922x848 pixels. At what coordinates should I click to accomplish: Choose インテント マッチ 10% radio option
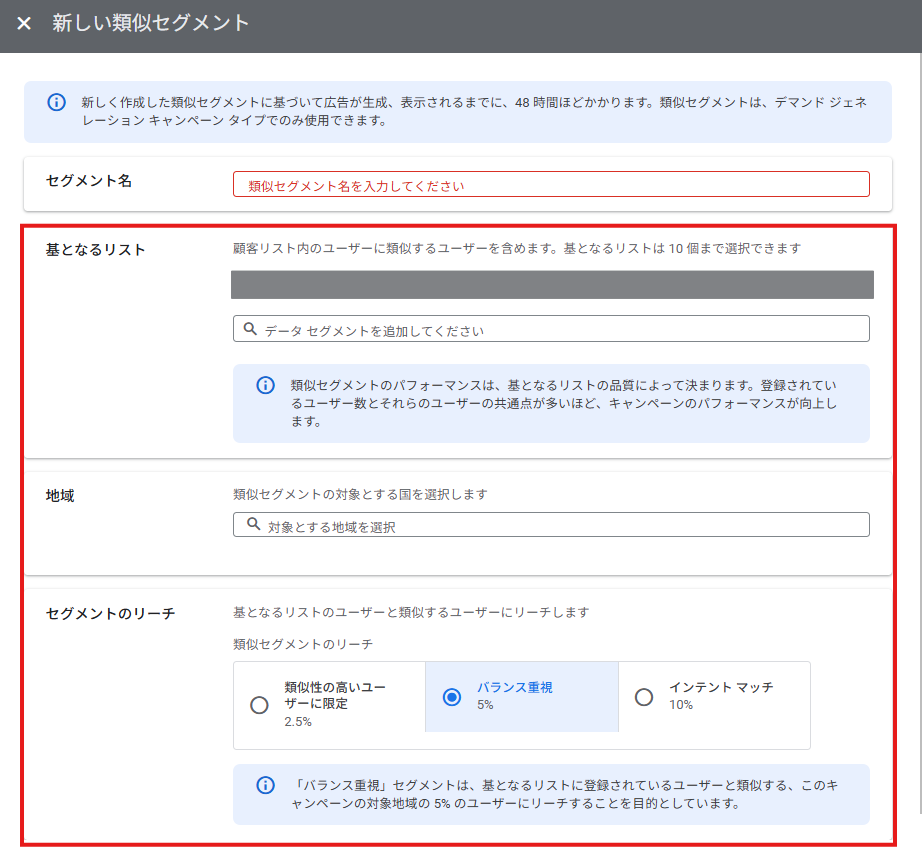tap(644, 697)
